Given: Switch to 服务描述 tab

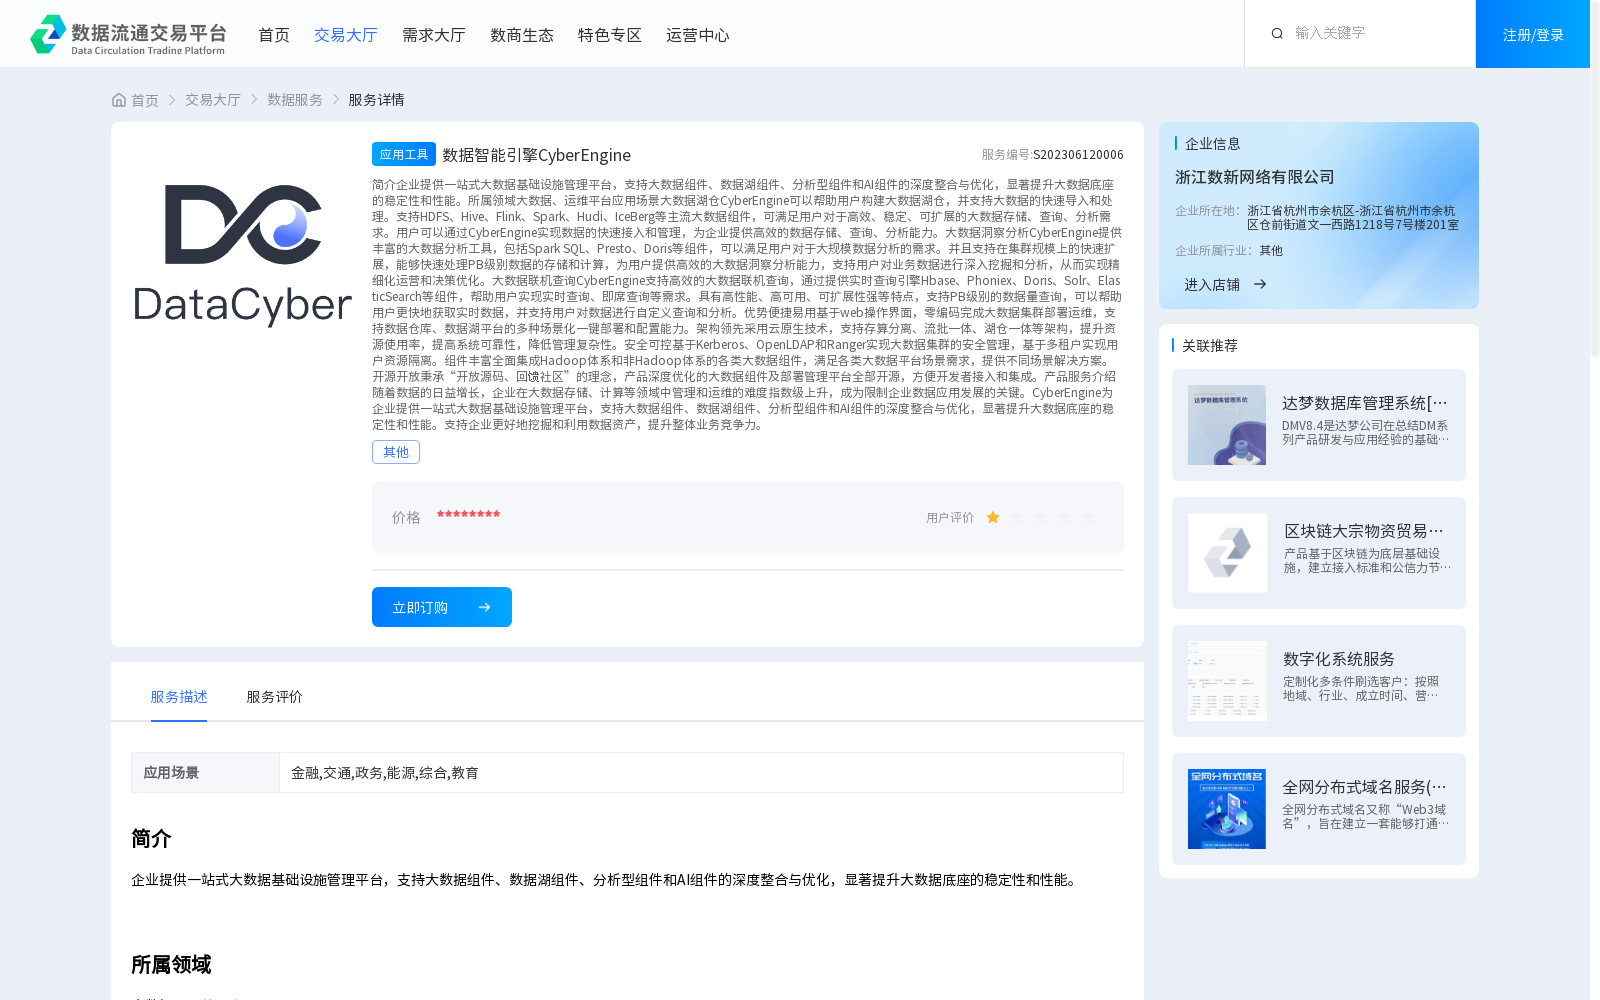Looking at the screenshot, I should point(179,697).
